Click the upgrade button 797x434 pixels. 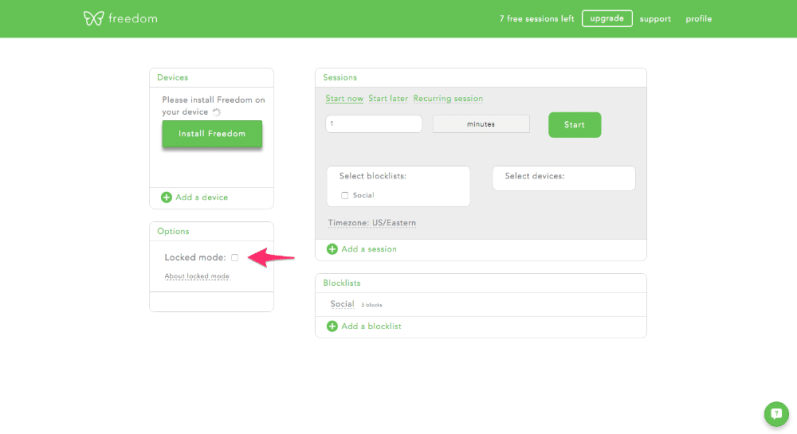pyautogui.click(x=607, y=18)
